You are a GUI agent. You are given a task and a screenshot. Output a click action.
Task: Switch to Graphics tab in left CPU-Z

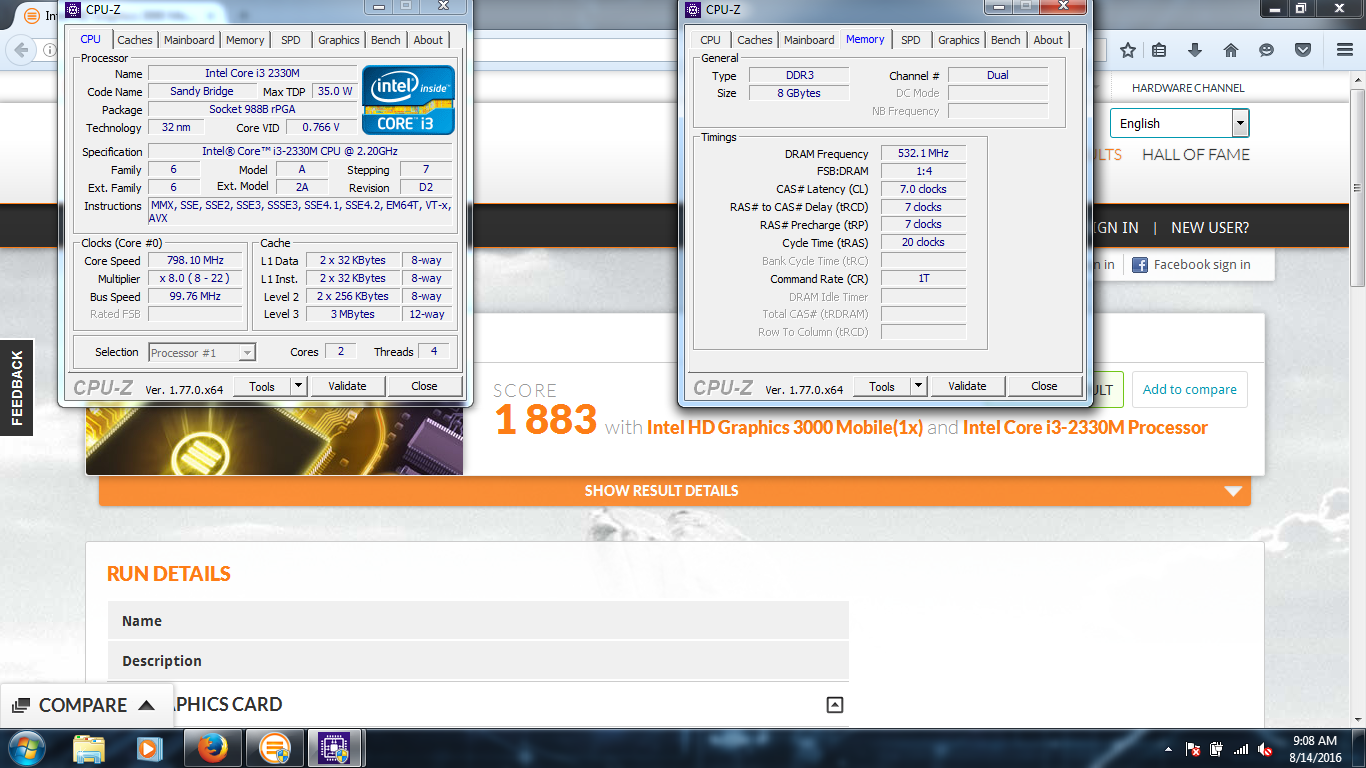(339, 40)
